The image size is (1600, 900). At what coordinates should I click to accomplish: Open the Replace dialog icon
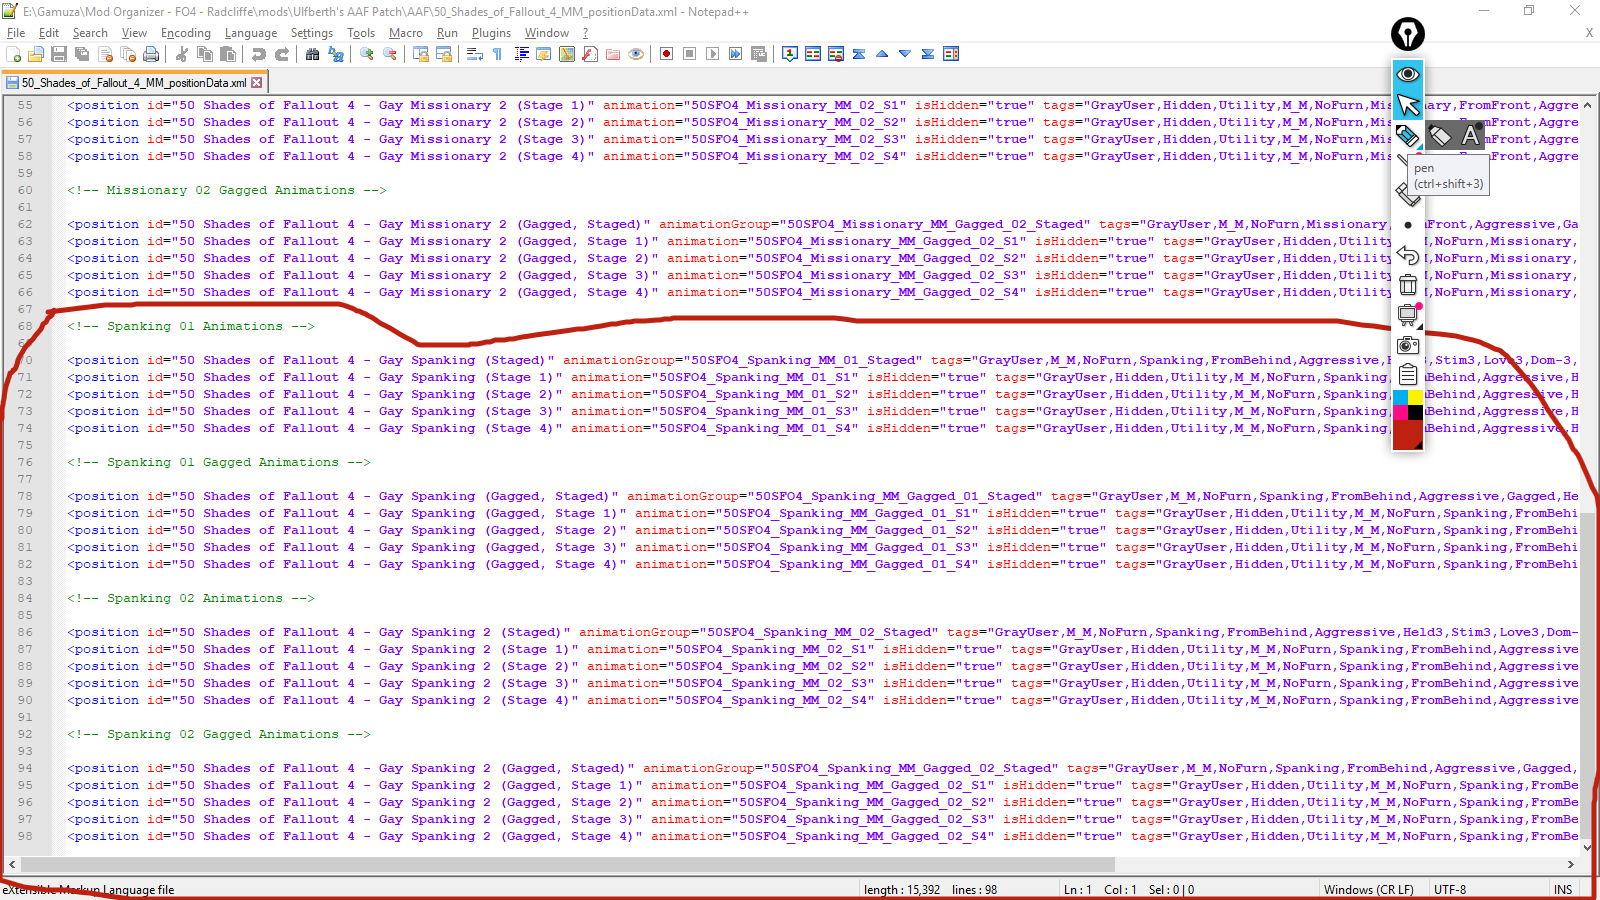(336, 54)
